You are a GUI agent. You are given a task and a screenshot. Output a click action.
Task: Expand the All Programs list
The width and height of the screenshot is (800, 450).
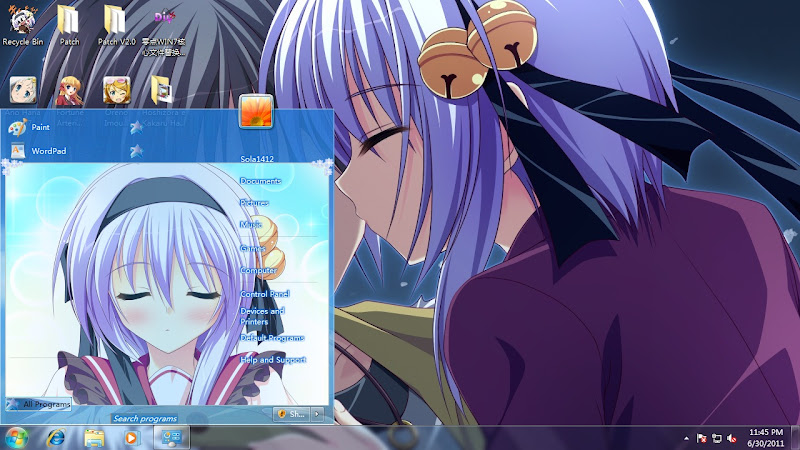tap(39, 404)
